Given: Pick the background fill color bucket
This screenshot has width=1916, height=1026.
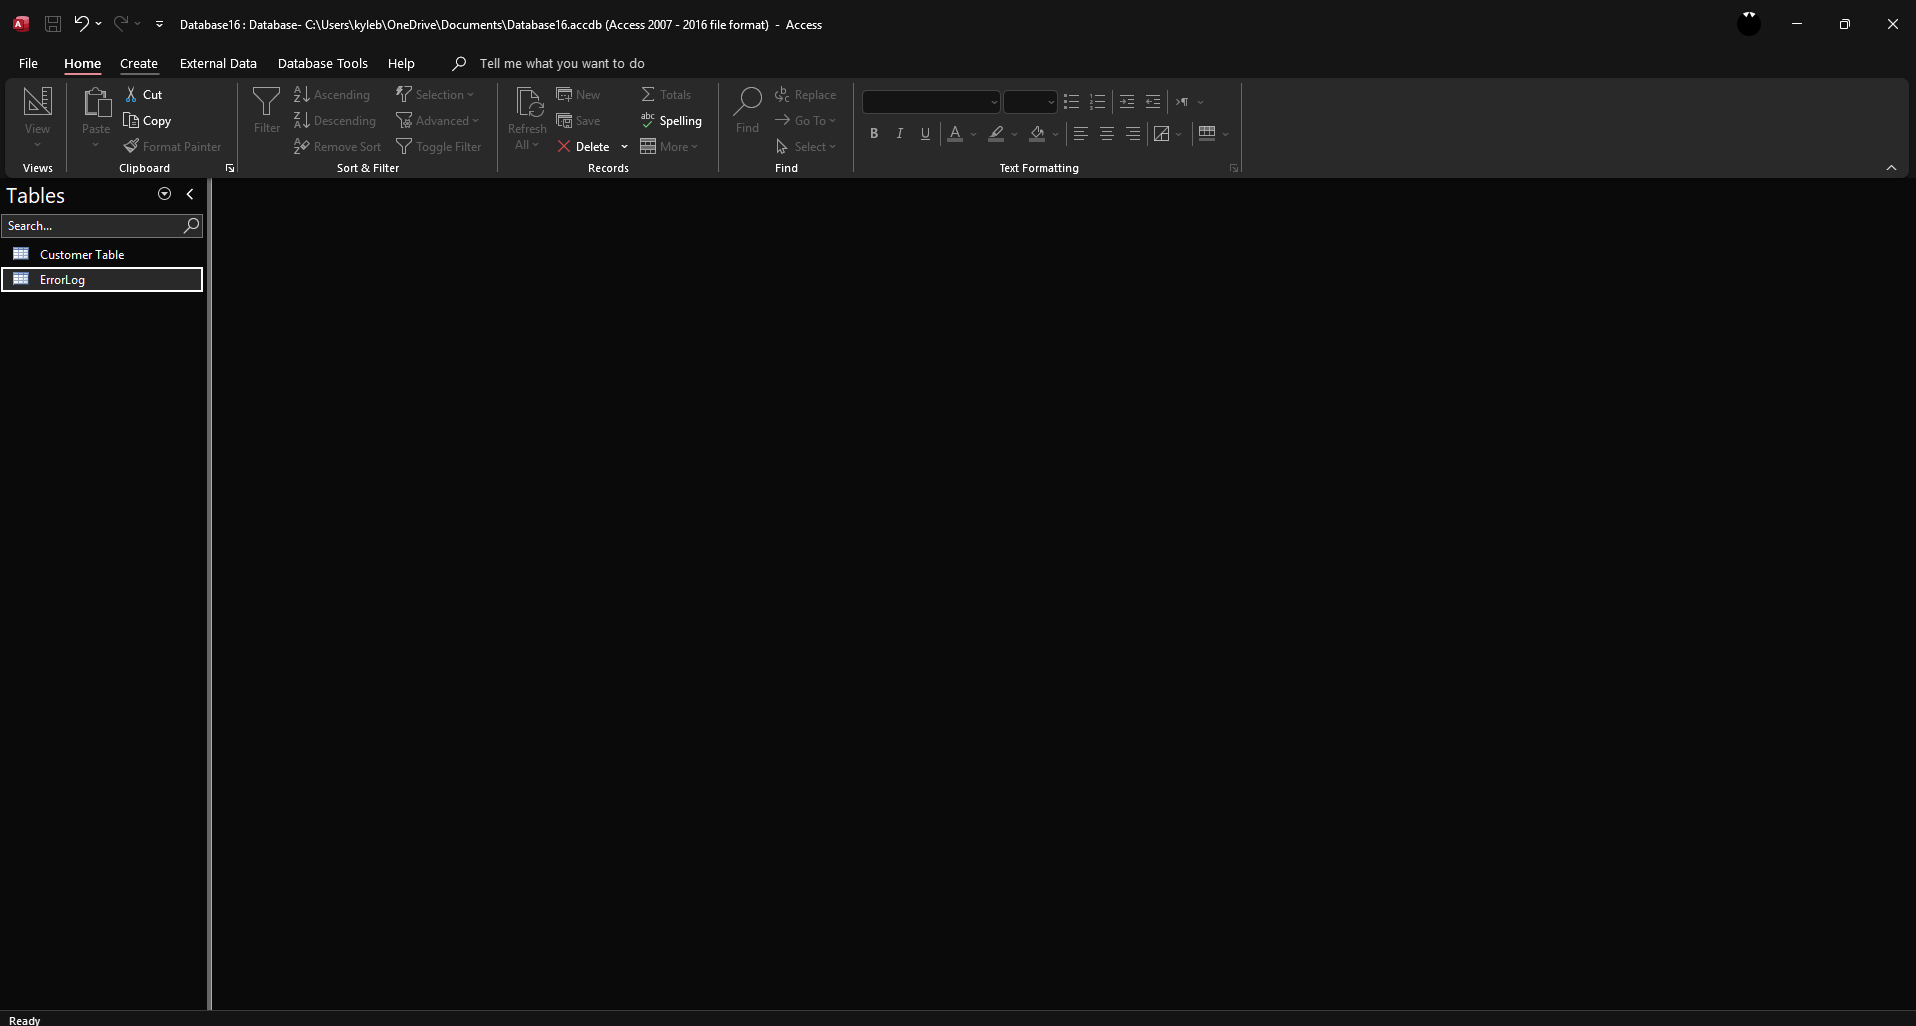Looking at the screenshot, I should [x=1037, y=133].
